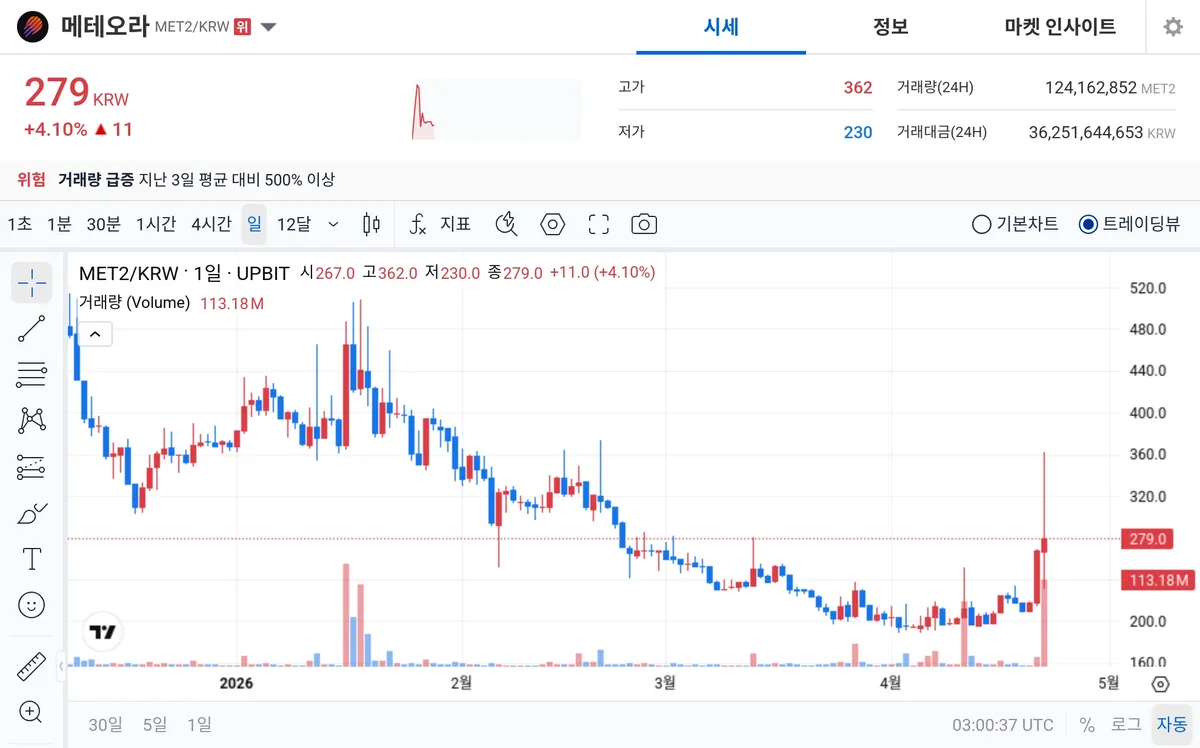The image size is (1200, 748).
Task: Open candlestick chart style selector
Action: pyautogui.click(x=371, y=224)
